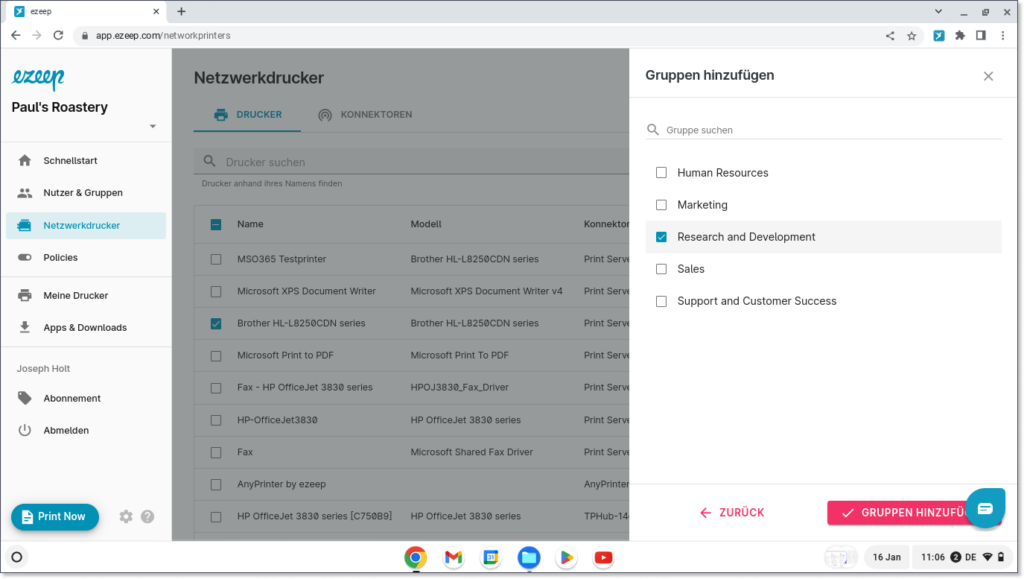Uncheck Research and Development group
The image size is (1024, 579).
[662, 237]
